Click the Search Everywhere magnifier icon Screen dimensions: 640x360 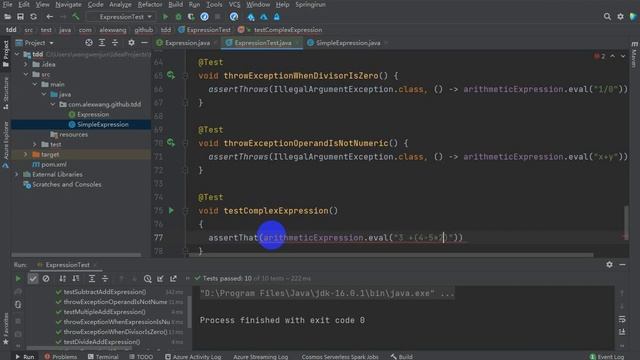click(607, 17)
